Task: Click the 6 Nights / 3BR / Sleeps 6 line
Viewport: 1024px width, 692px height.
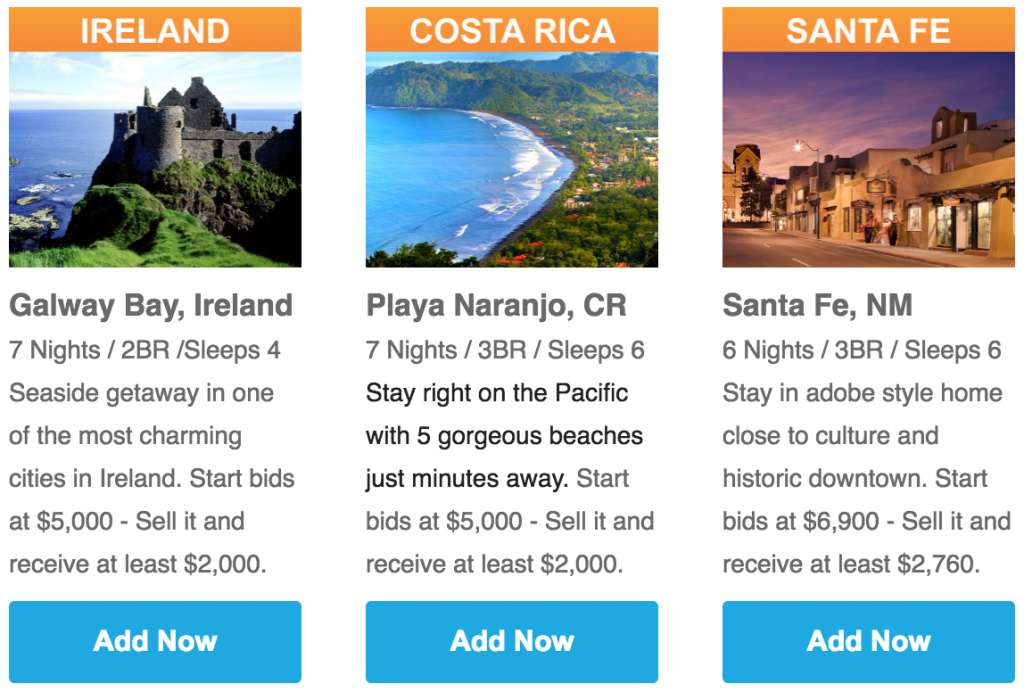Action: tap(862, 351)
